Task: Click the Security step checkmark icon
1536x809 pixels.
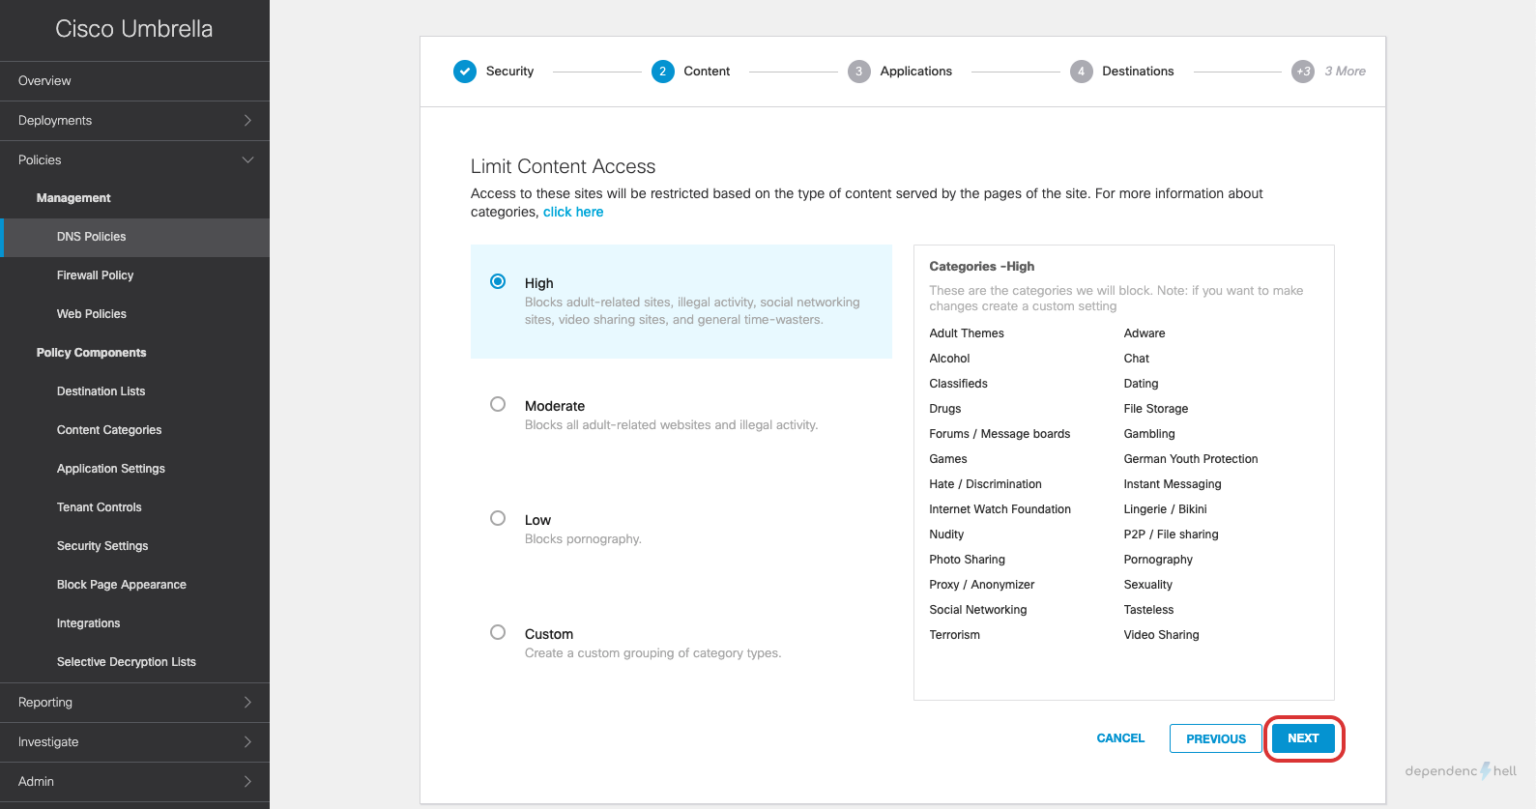Action: coord(465,71)
